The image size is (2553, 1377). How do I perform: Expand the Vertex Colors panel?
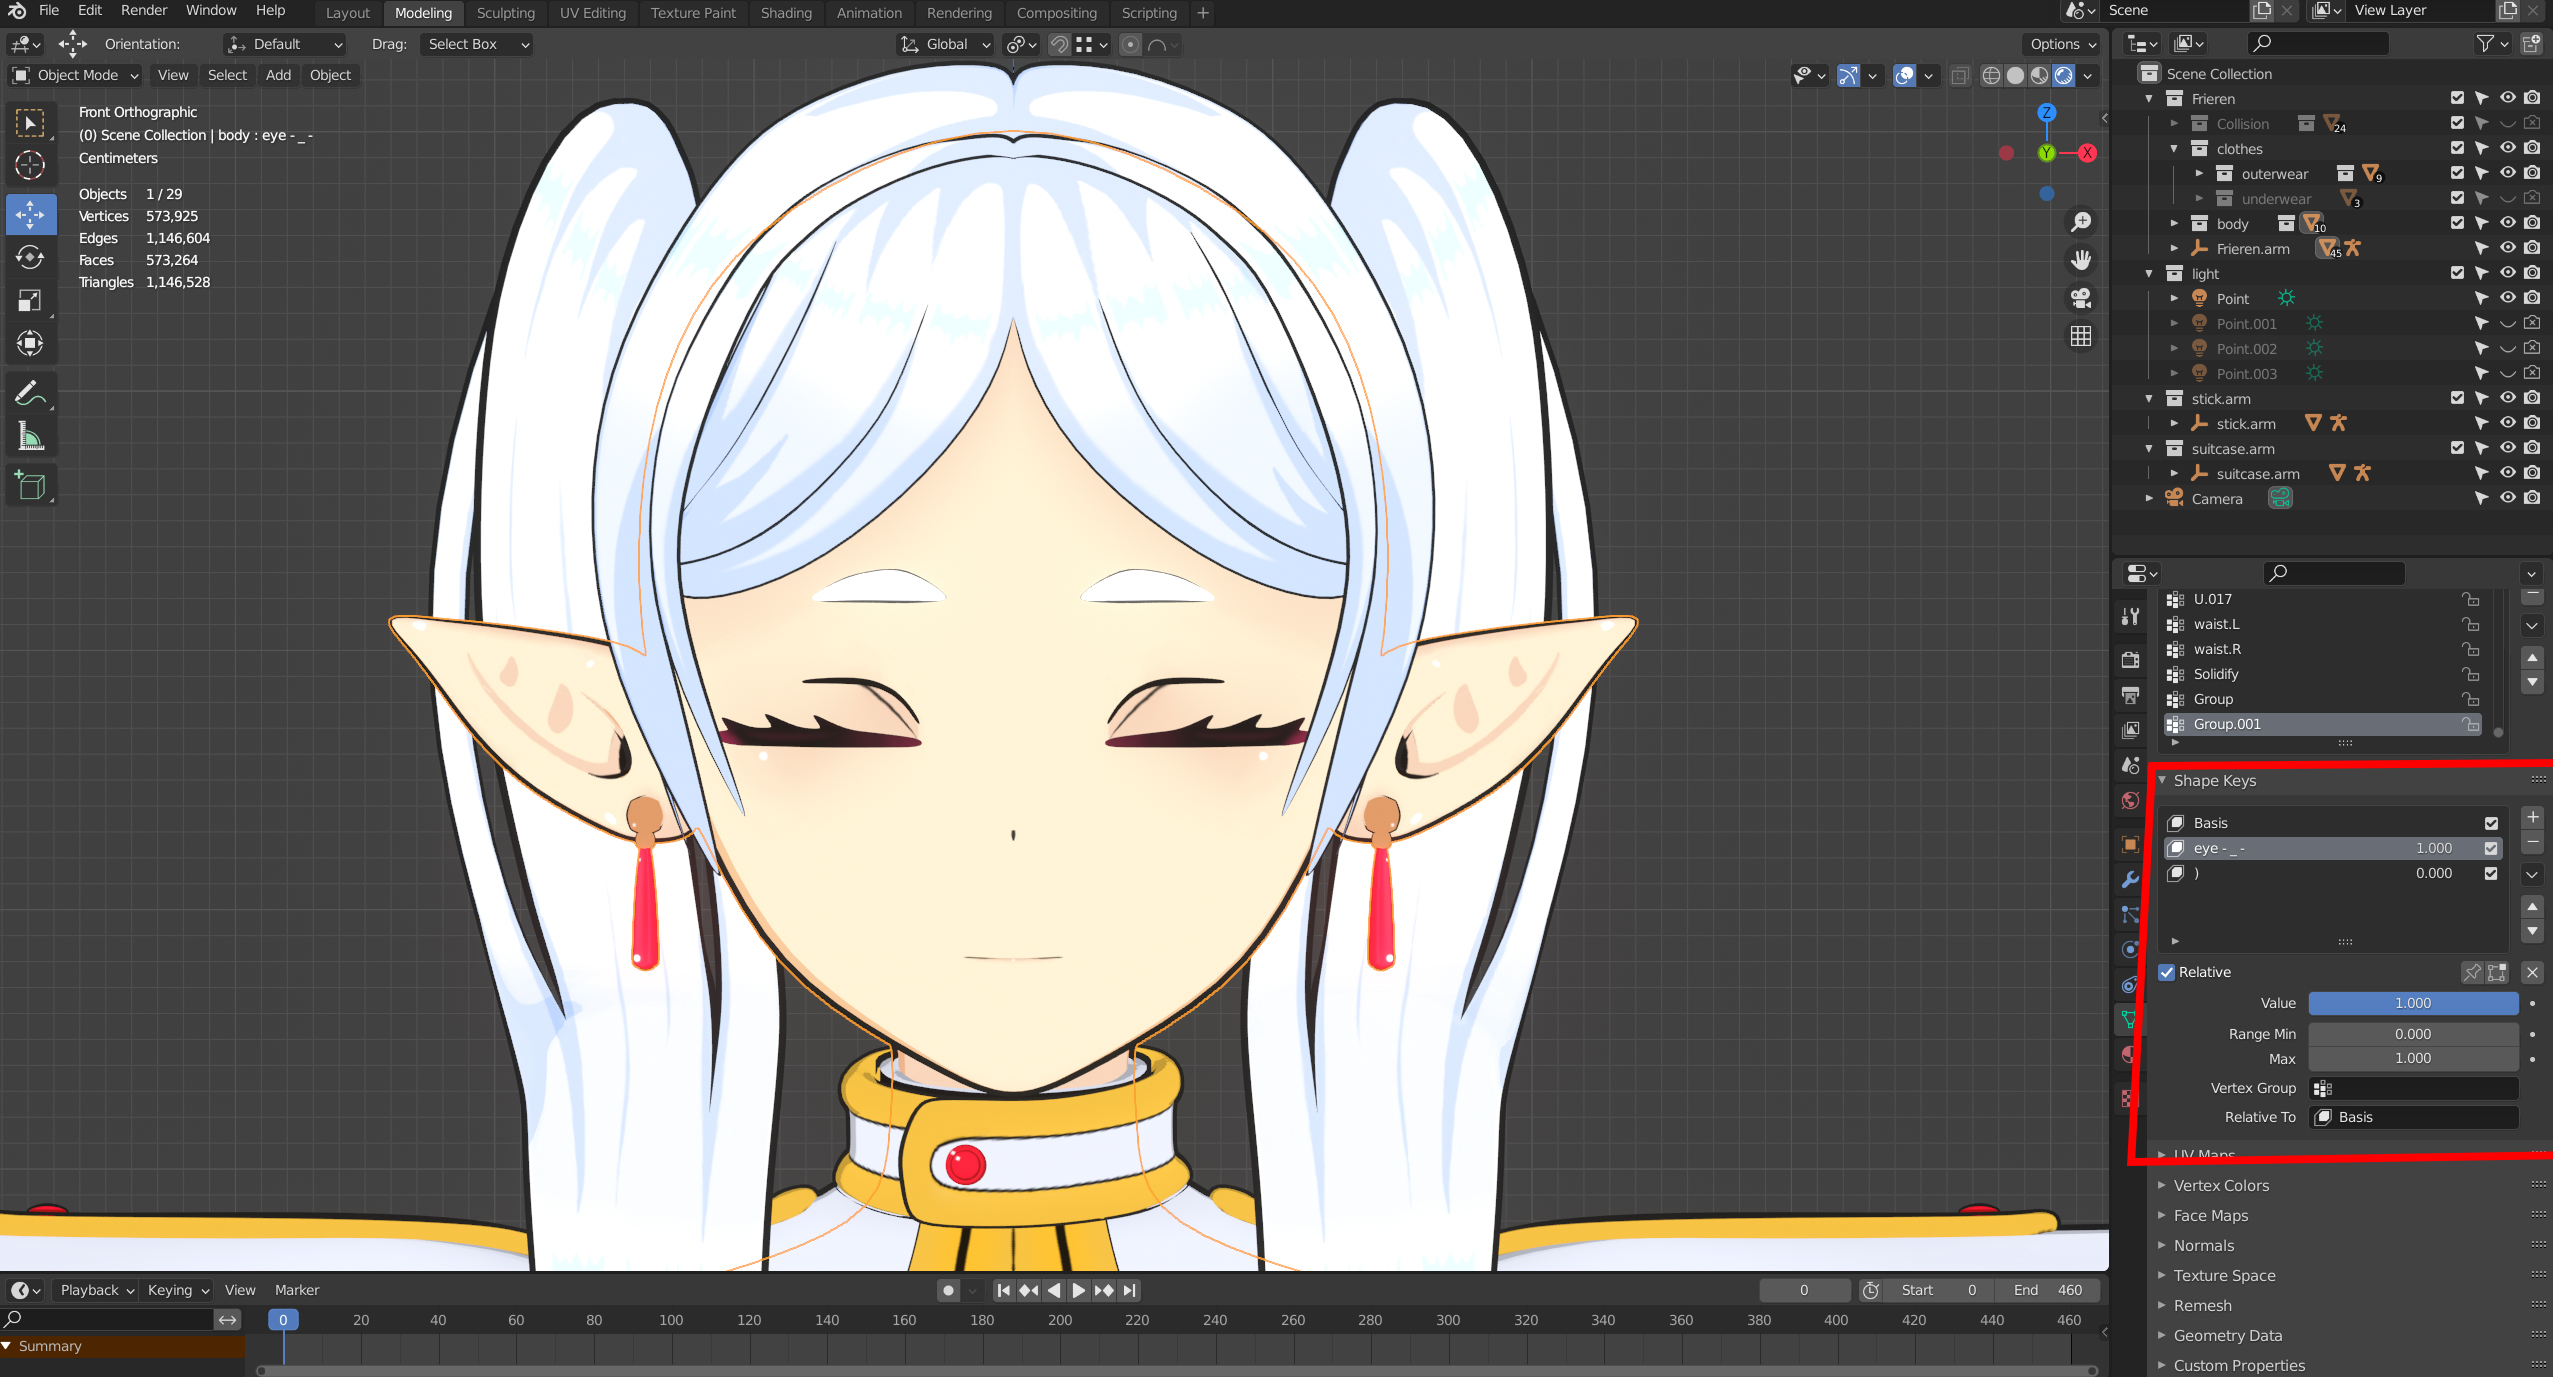click(x=2220, y=1185)
